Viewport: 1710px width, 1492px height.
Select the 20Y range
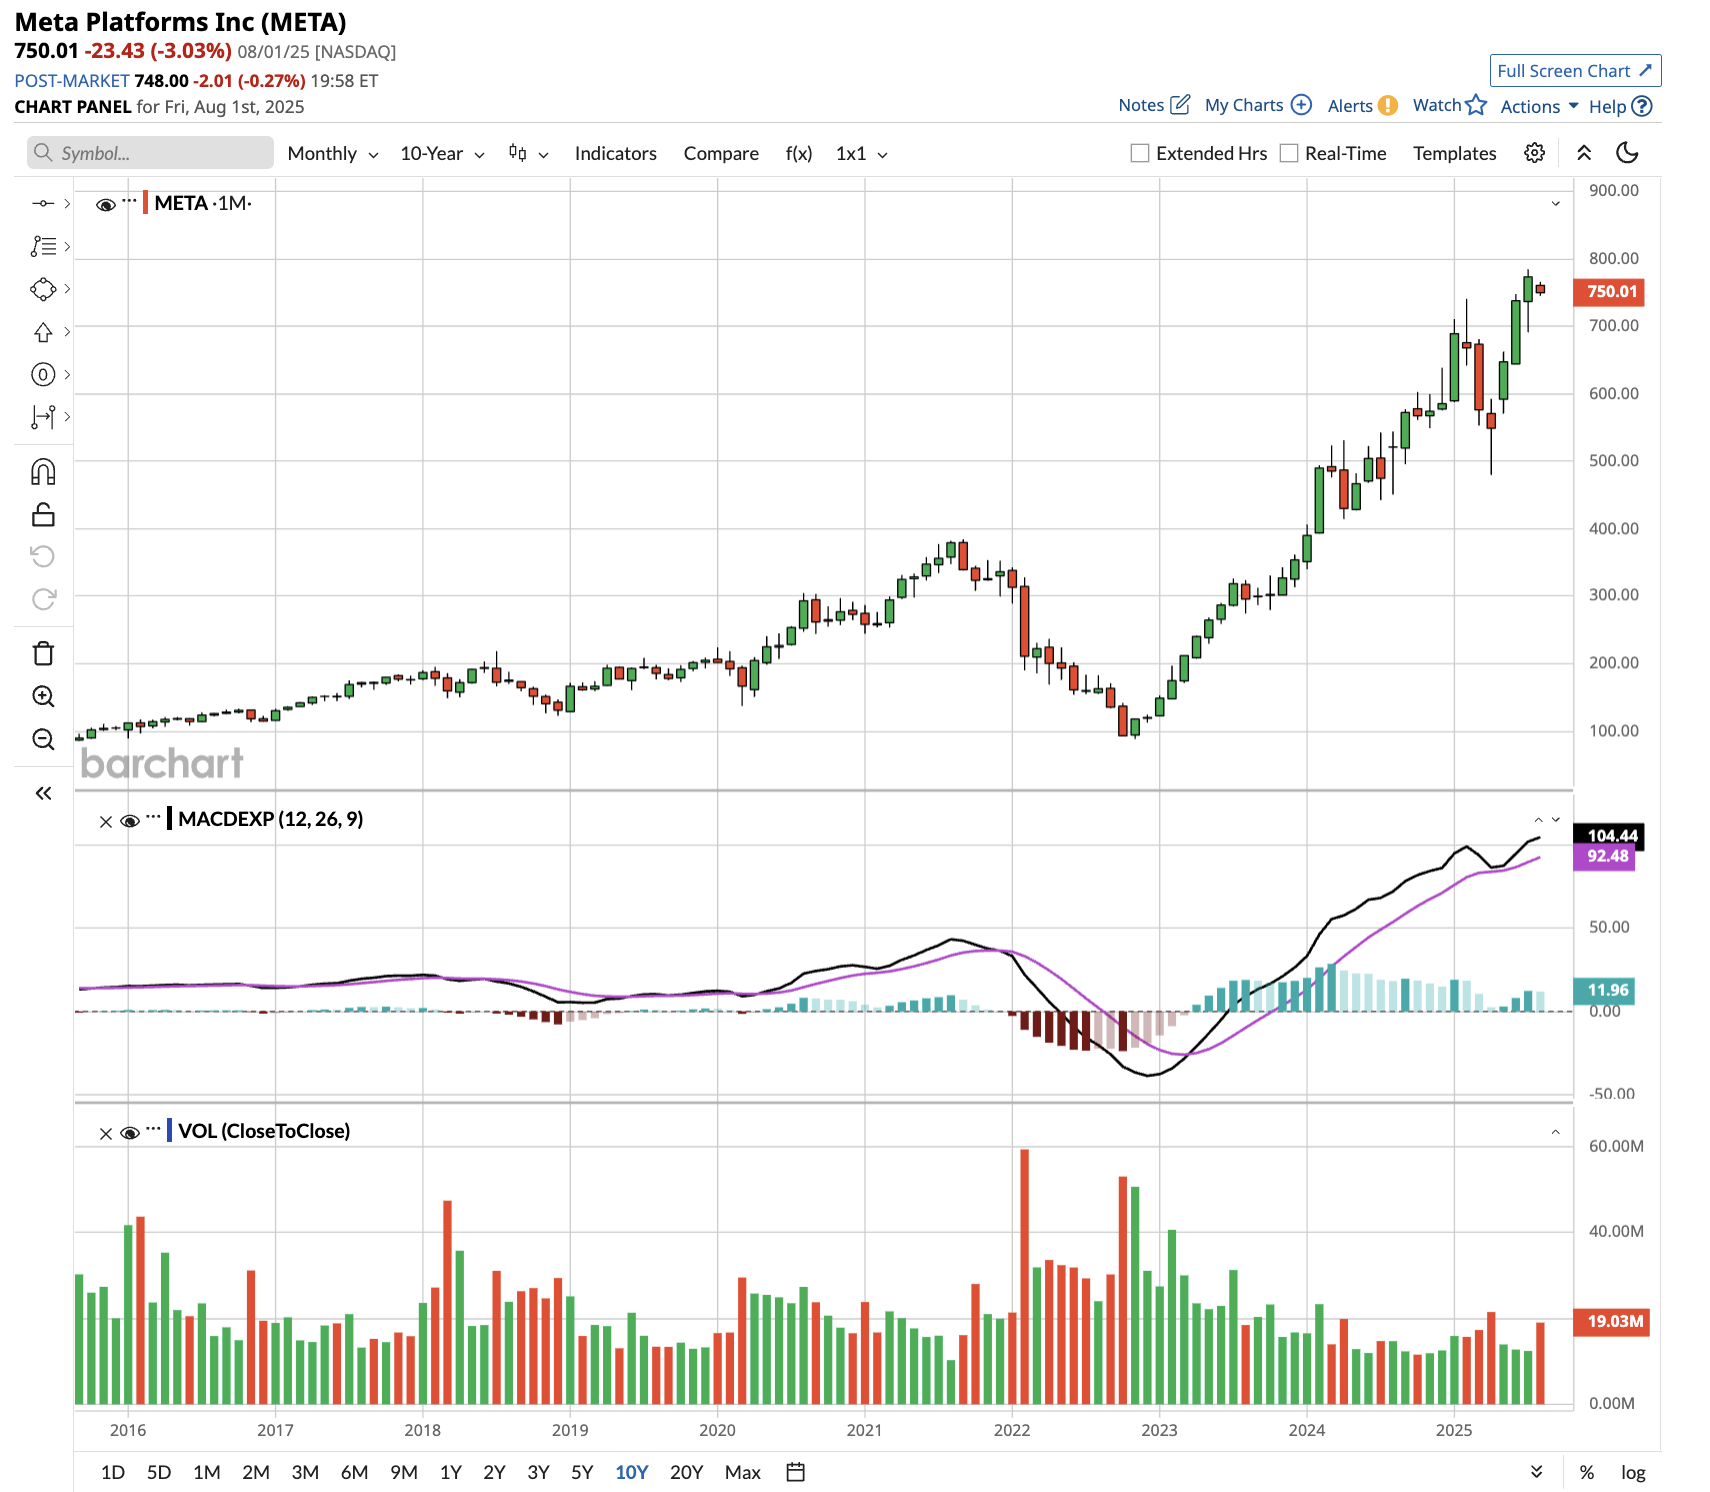pos(686,1472)
